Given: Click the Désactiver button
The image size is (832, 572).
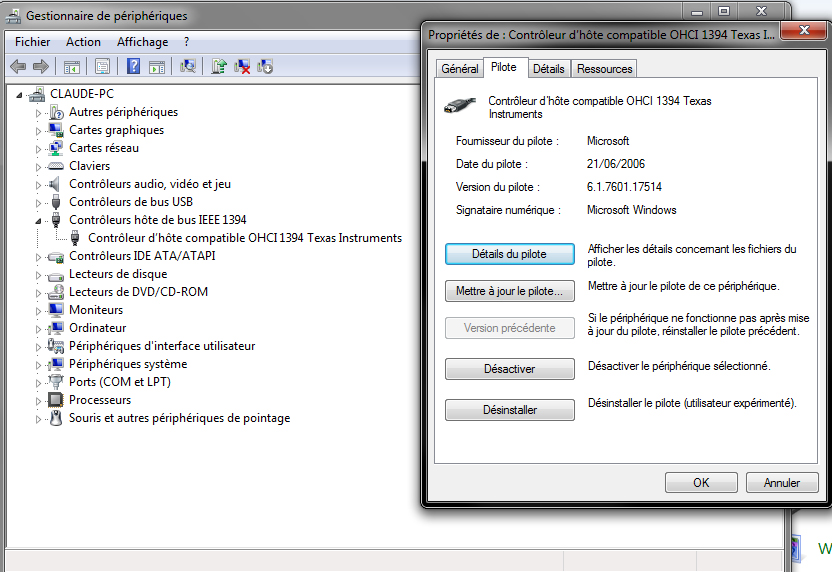Looking at the screenshot, I should 509,369.
